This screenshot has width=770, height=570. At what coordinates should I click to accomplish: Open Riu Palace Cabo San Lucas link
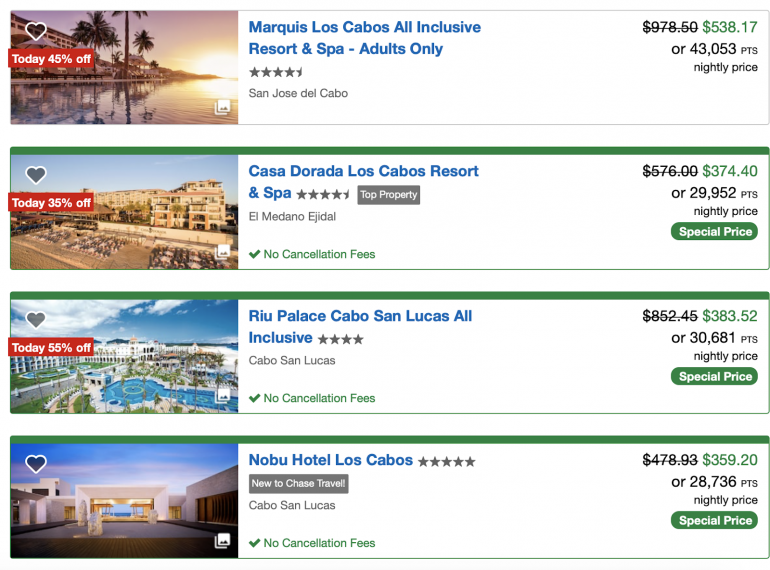coord(360,316)
